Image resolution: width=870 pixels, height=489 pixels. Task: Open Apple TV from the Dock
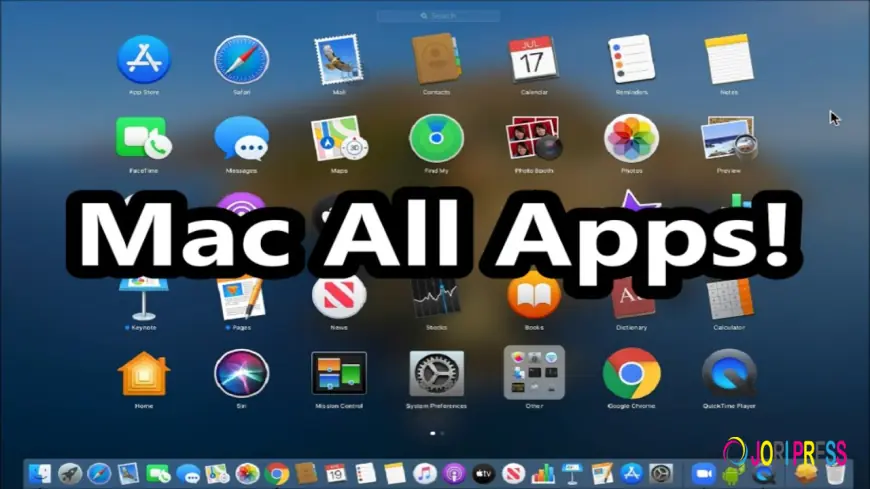[484, 474]
